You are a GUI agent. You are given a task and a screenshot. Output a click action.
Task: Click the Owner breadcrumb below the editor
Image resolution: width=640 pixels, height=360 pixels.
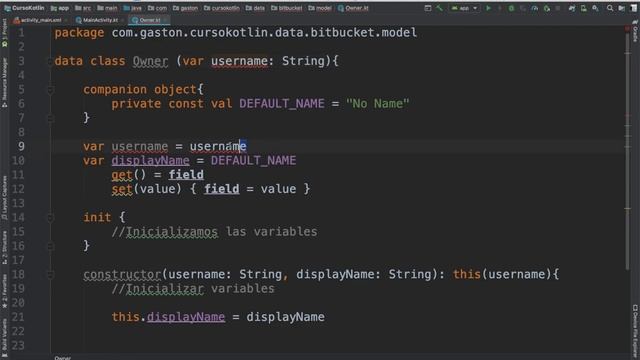click(62, 358)
